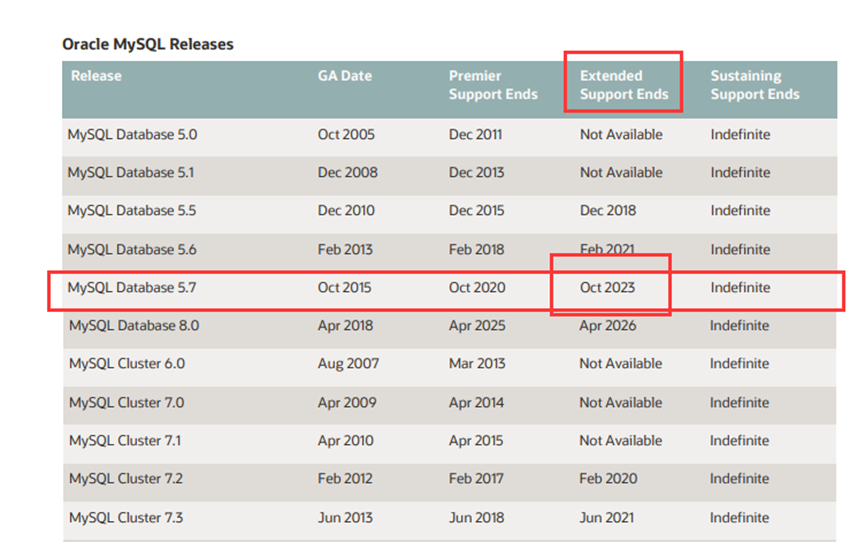Click premier support date 'Oct 2020'

[477, 288]
